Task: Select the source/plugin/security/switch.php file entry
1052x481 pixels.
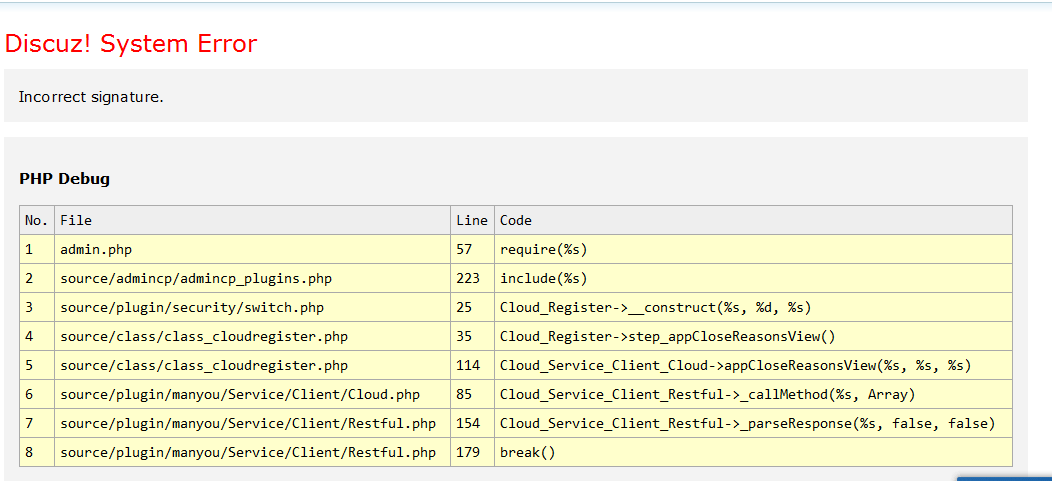Action: coord(192,307)
